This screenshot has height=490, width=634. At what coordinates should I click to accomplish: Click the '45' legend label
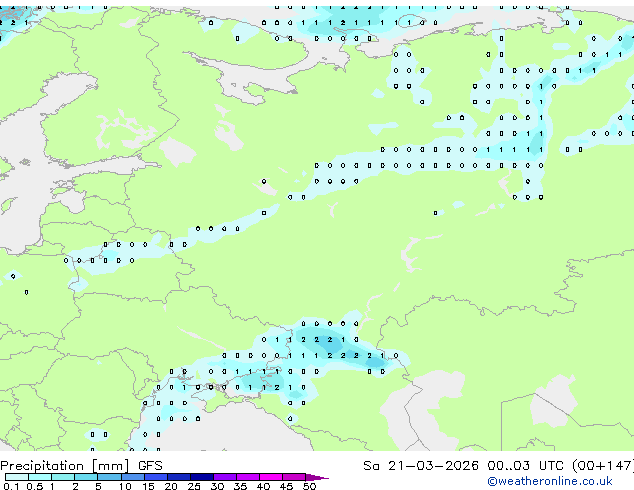[287, 486]
